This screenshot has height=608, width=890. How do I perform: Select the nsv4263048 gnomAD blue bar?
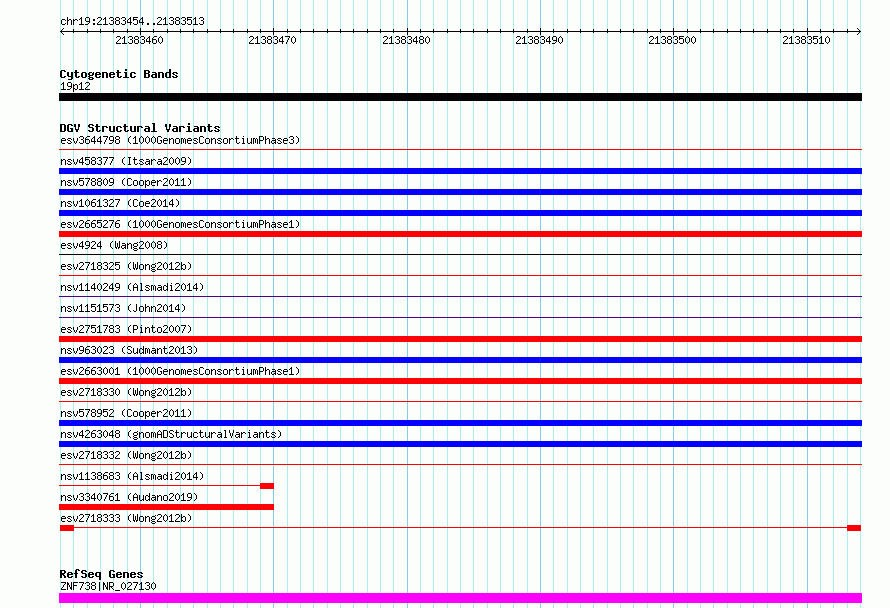[x=460, y=444]
